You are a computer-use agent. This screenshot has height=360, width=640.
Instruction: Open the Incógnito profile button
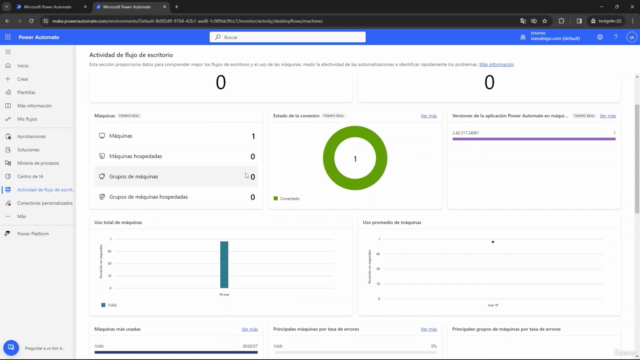[606, 21]
